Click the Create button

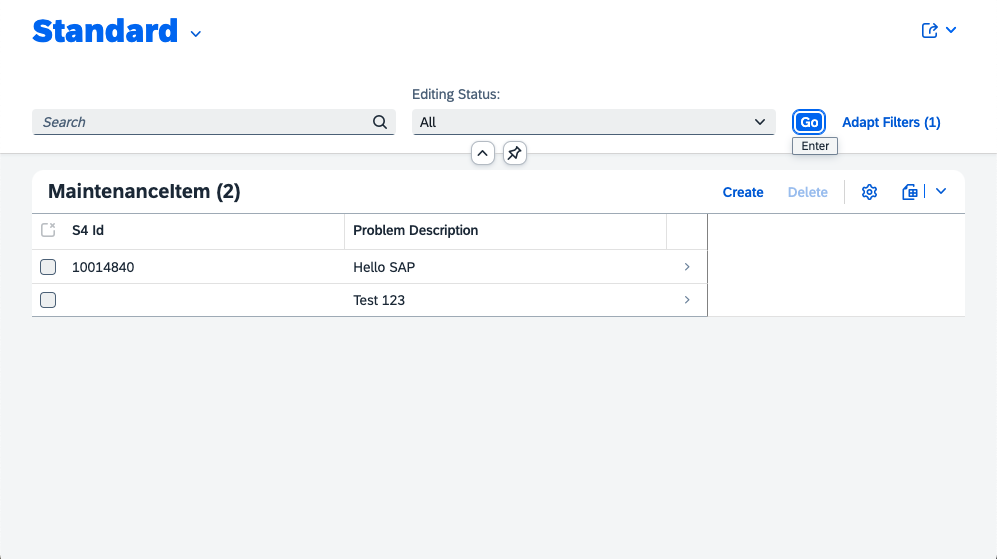pyautogui.click(x=743, y=192)
